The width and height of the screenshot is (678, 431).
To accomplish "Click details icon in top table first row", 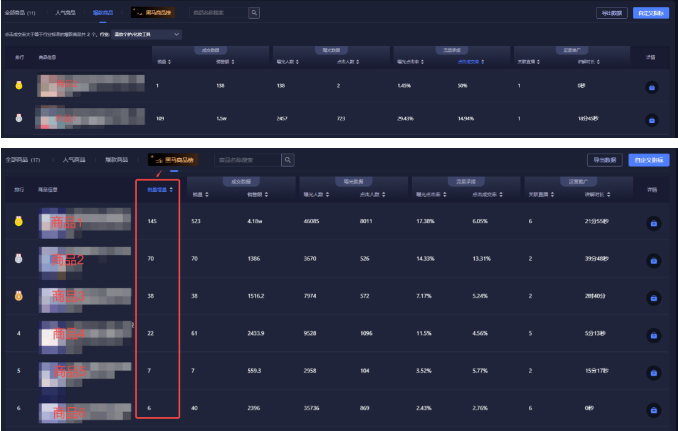I will [652, 87].
